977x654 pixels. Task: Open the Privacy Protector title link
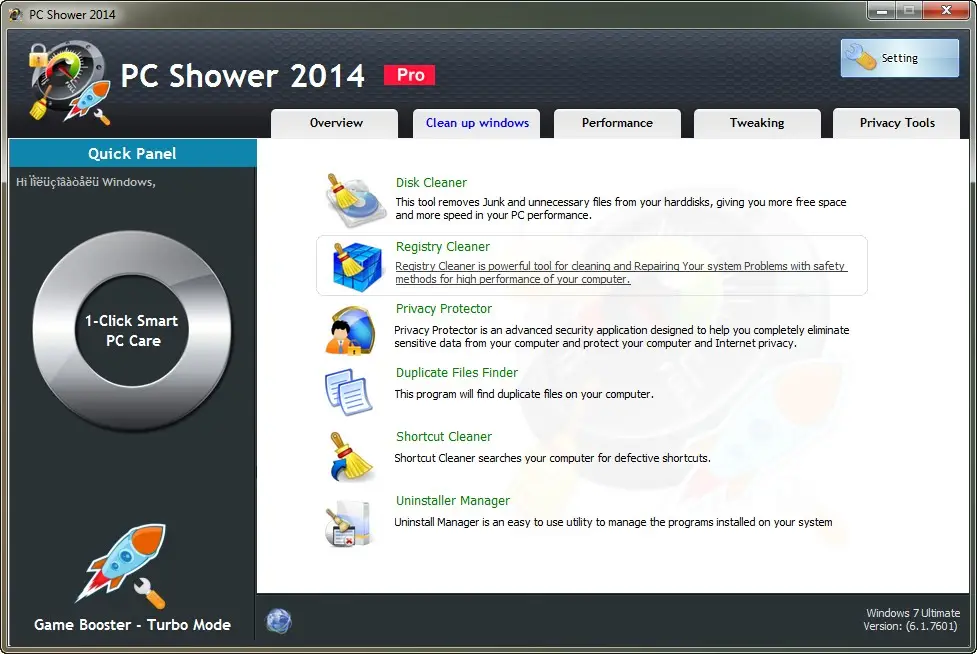(x=444, y=309)
